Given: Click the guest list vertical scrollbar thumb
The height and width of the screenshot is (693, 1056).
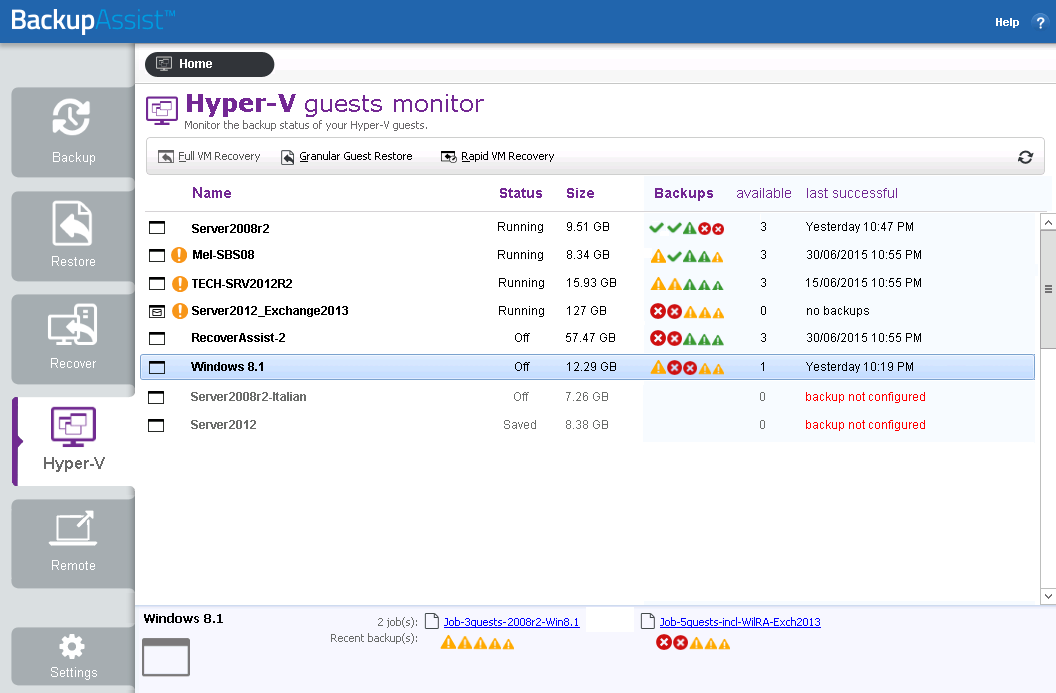Looking at the screenshot, I should [x=1048, y=290].
